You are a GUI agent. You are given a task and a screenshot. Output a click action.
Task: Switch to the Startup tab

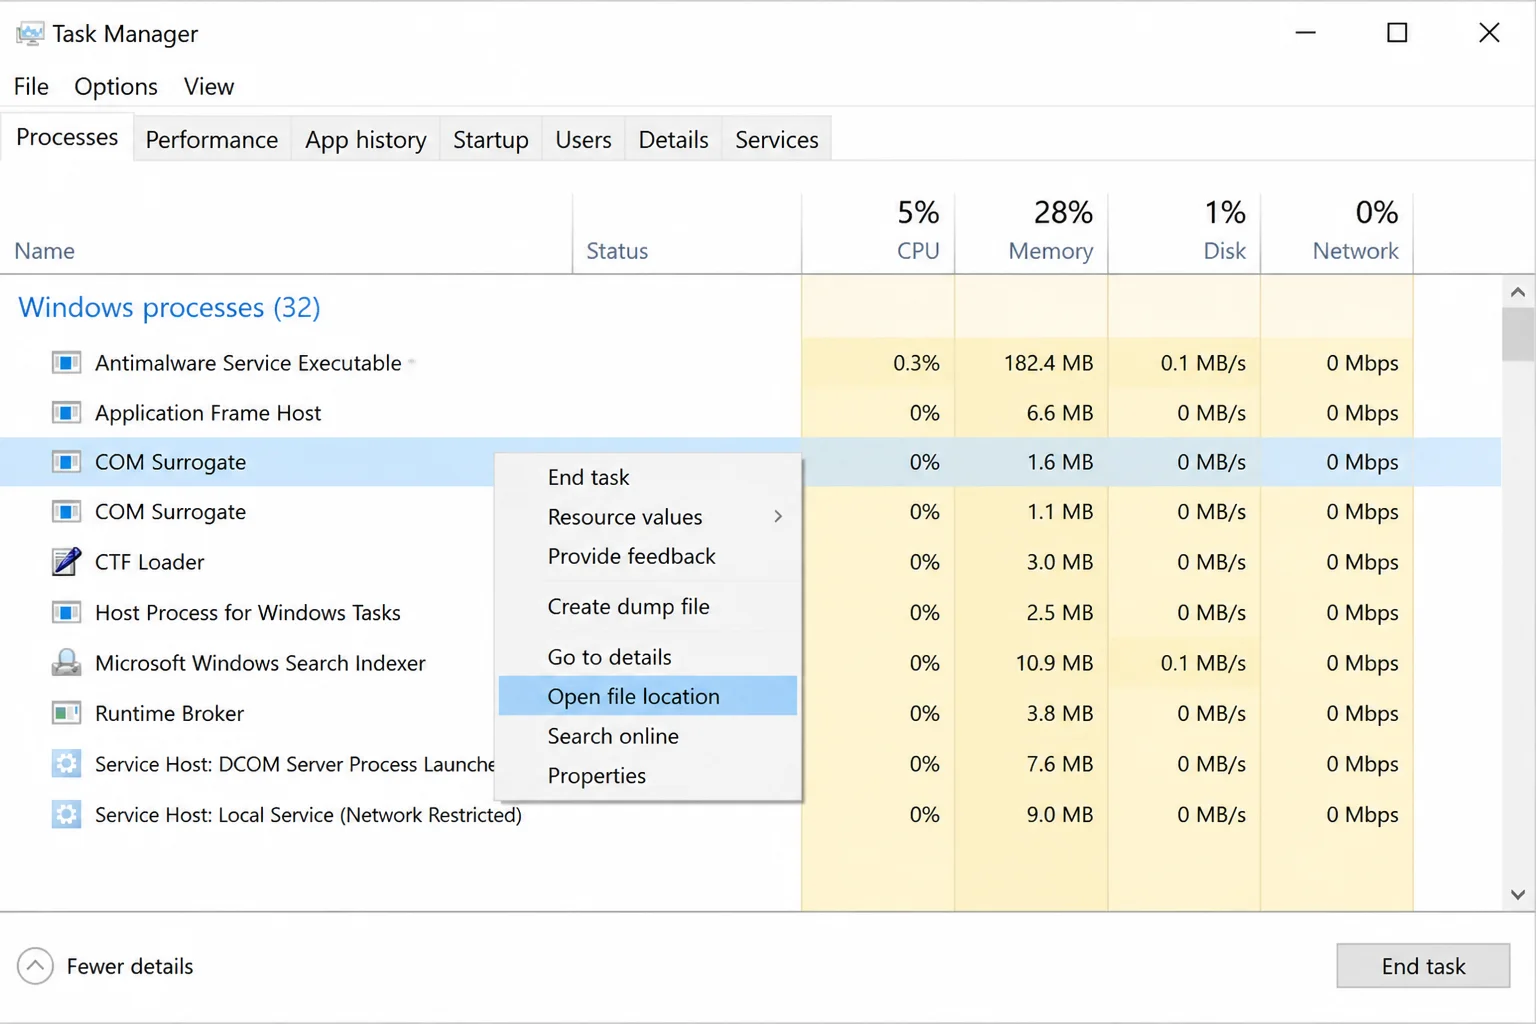[491, 140]
